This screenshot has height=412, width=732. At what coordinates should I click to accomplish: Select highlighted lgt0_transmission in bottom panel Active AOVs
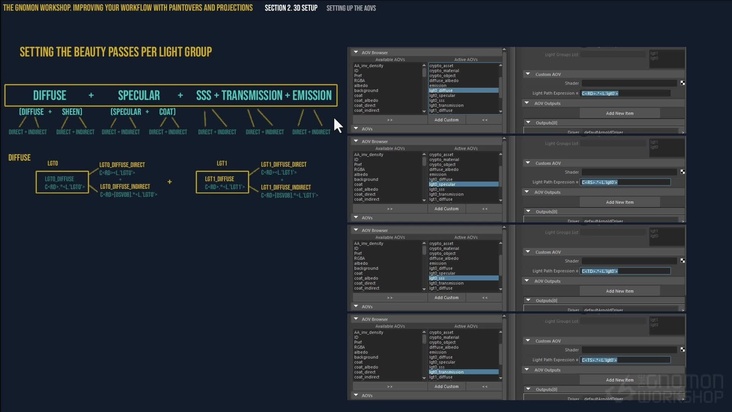tap(463, 372)
